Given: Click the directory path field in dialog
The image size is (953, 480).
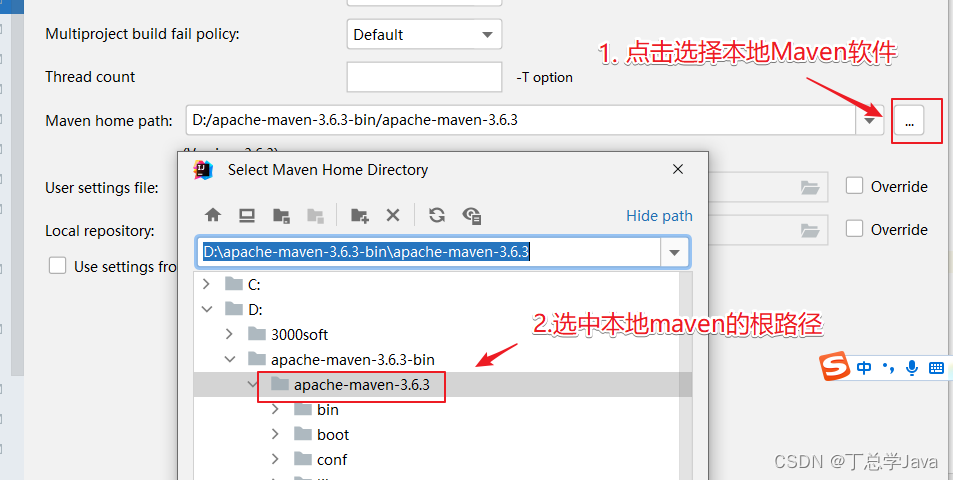Looking at the screenshot, I should (x=428, y=252).
